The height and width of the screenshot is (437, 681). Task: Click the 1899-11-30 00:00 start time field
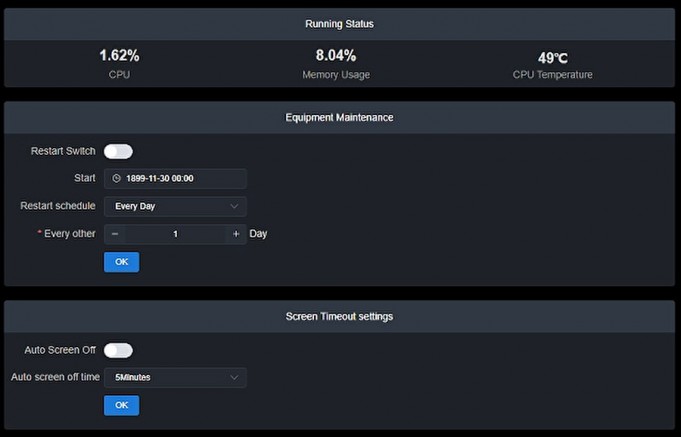(175, 178)
